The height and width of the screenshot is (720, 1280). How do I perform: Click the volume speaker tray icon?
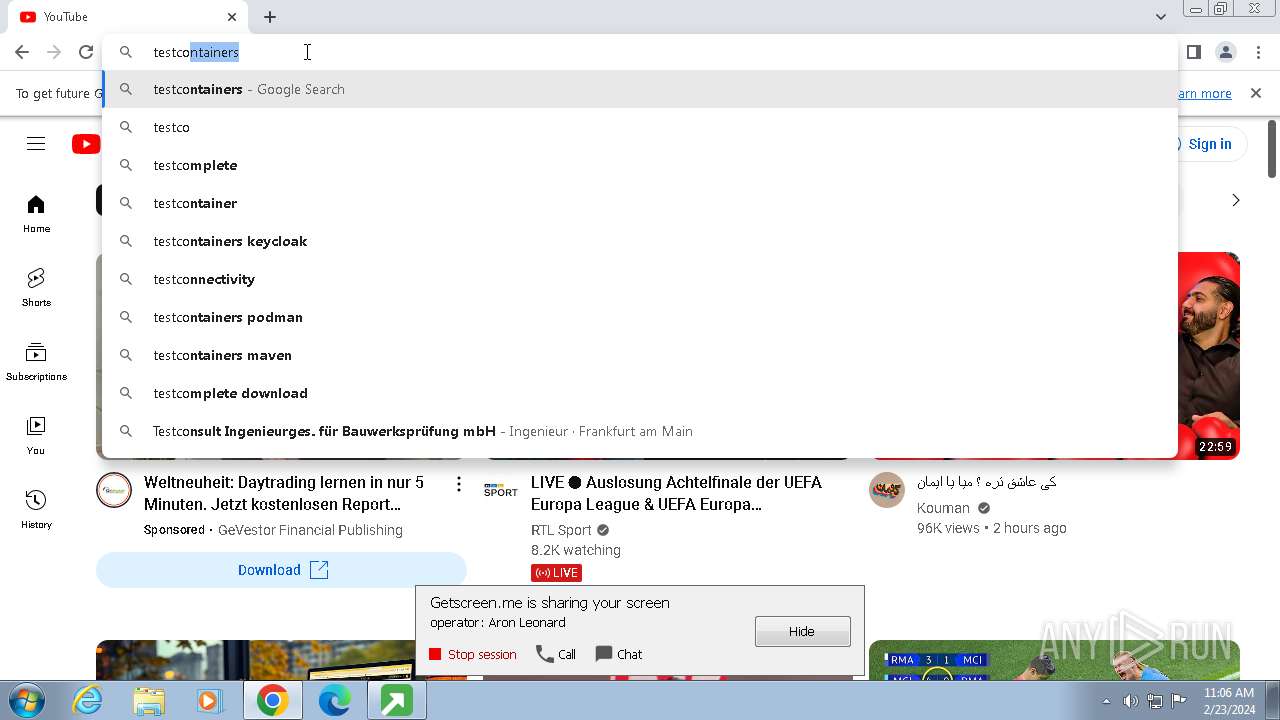coord(1131,701)
